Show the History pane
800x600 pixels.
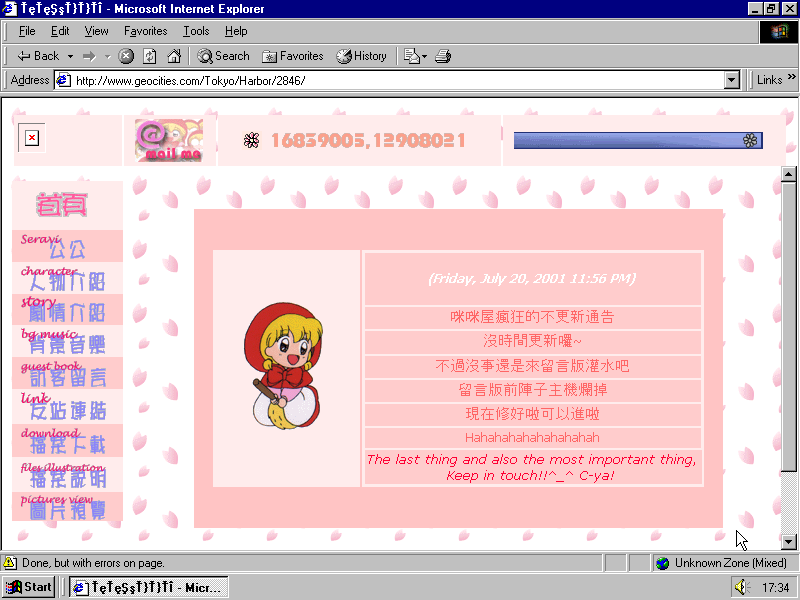(361, 56)
